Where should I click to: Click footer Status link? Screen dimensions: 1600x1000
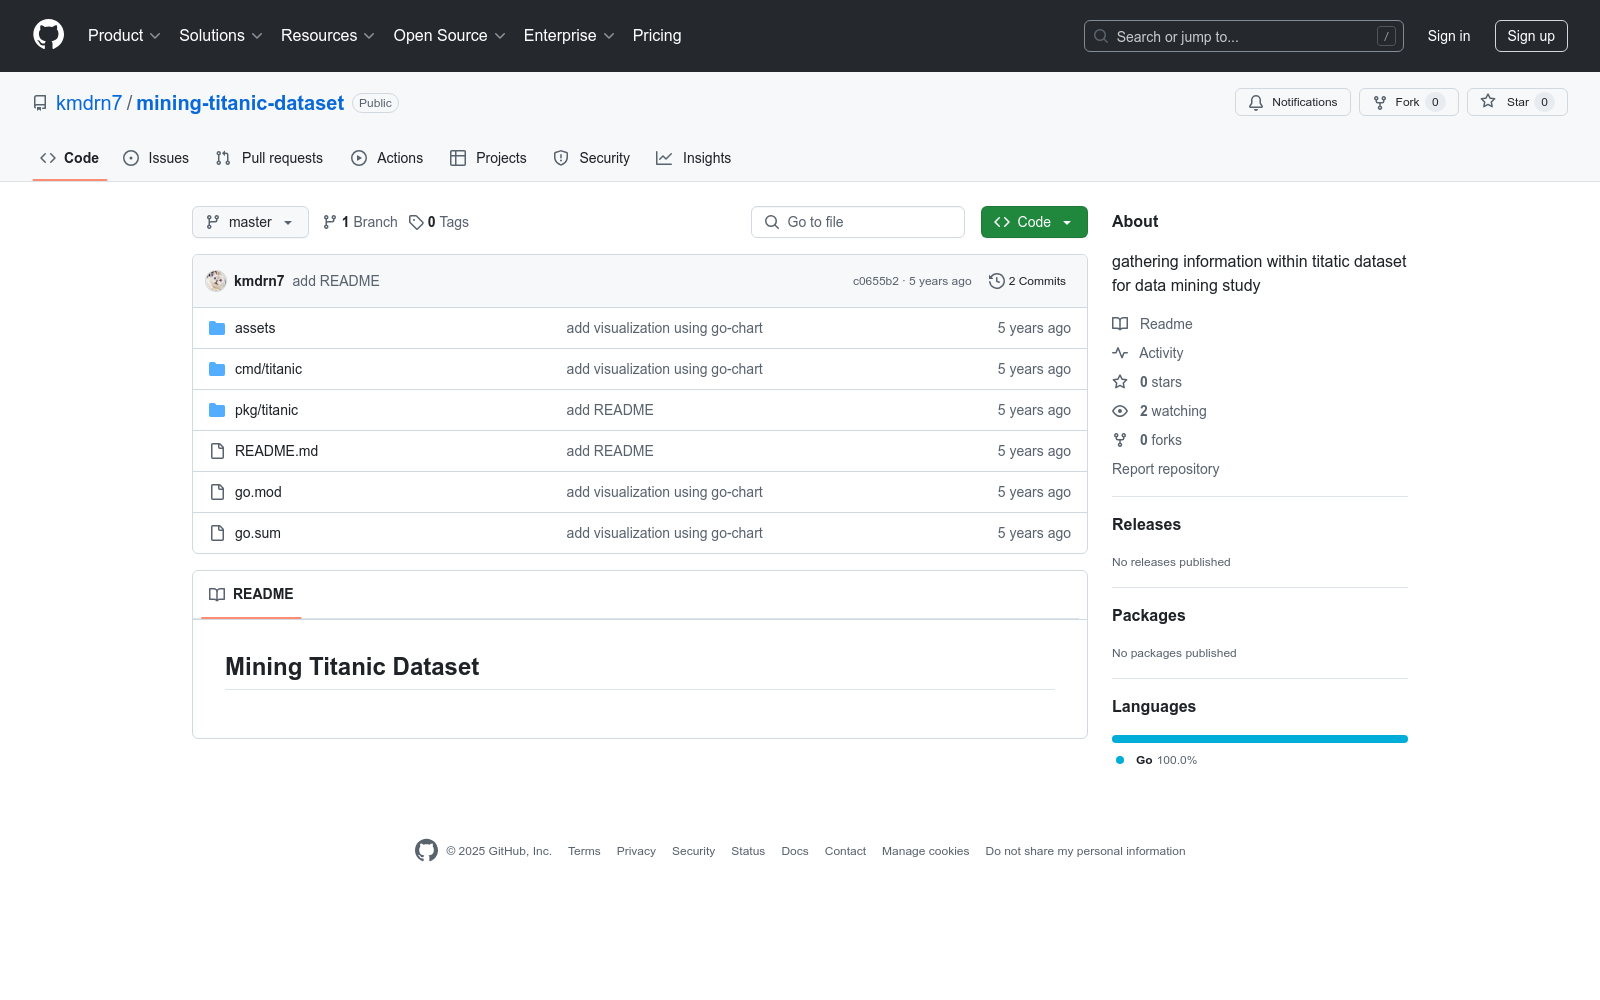pyautogui.click(x=748, y=851)
